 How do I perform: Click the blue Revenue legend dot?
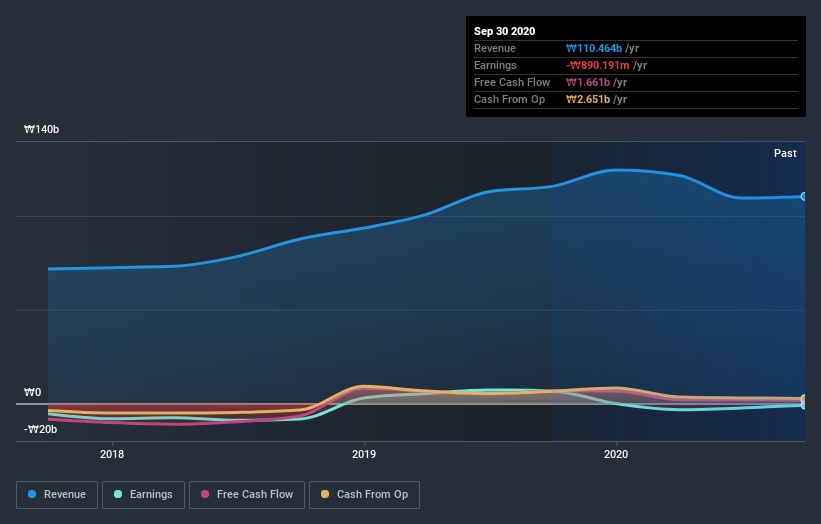(x=32, y=494)
